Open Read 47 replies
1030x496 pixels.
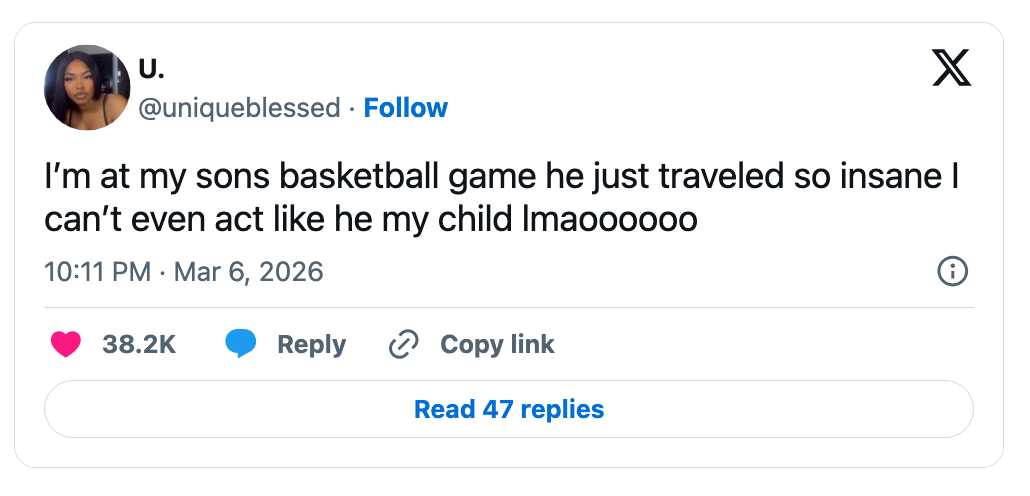pos(509,409)
